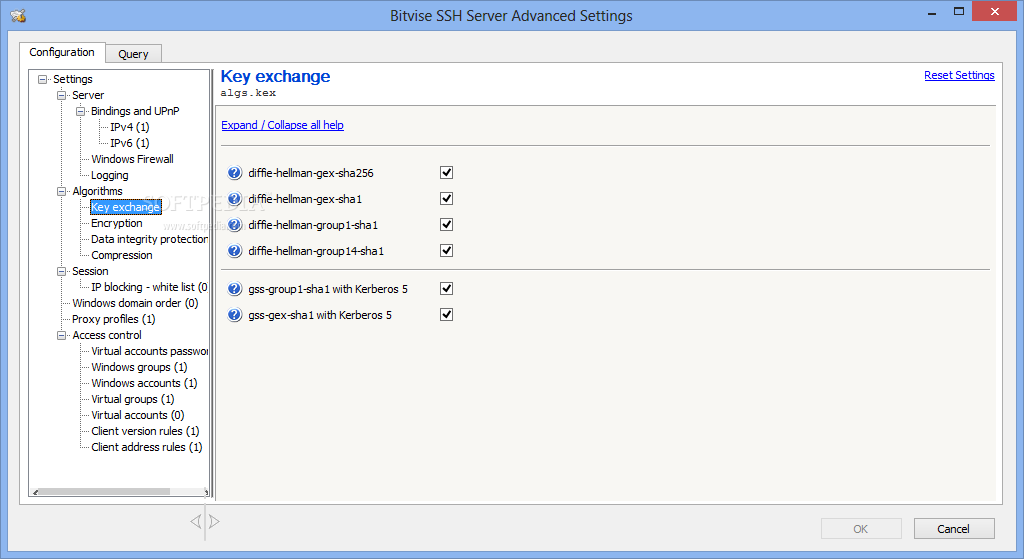The image size is (1024, 559).
Task: Collapse the Algorithms tree node
Action: [61, 191]
